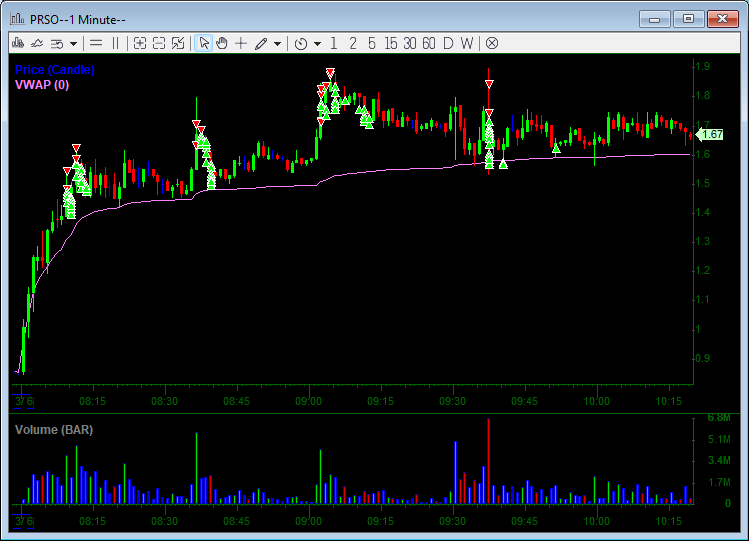Click the 09:30 time label on the price axis
The width and height of the screenshot is (749, 541).
click(x=452, y=401)
